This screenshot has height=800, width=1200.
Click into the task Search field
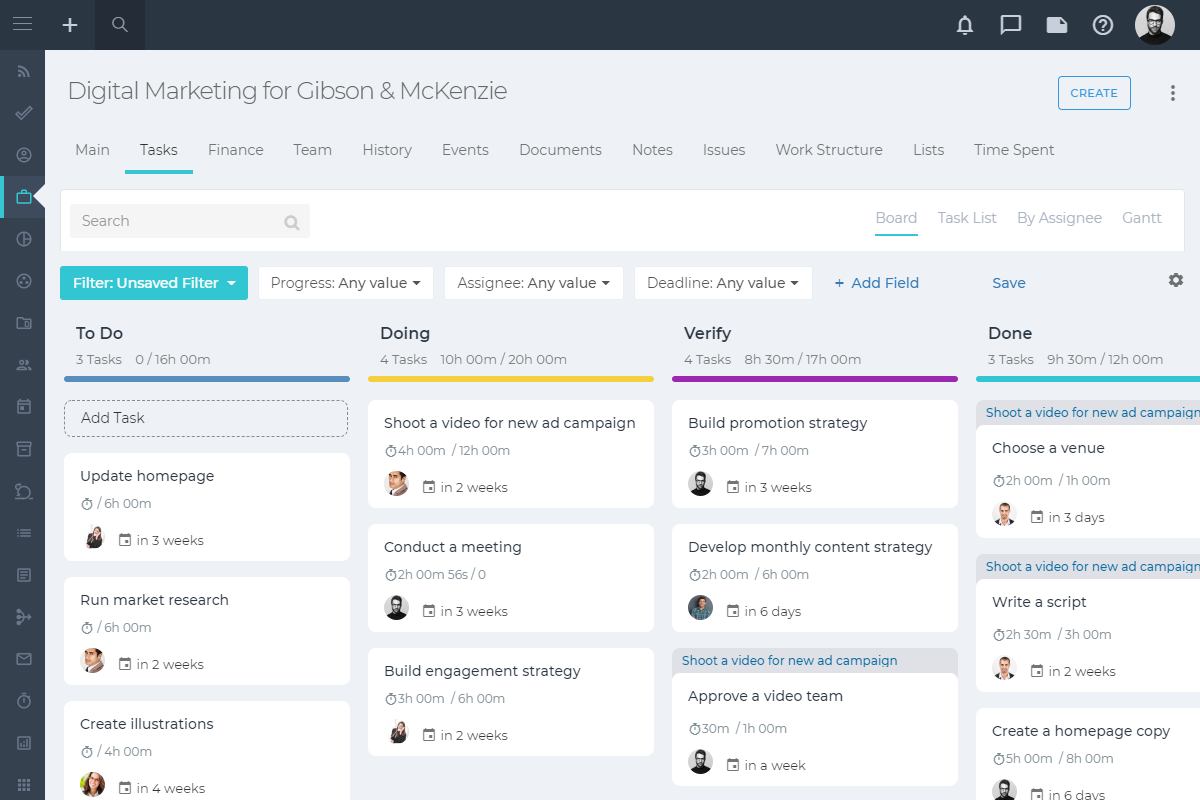[190, 221]
